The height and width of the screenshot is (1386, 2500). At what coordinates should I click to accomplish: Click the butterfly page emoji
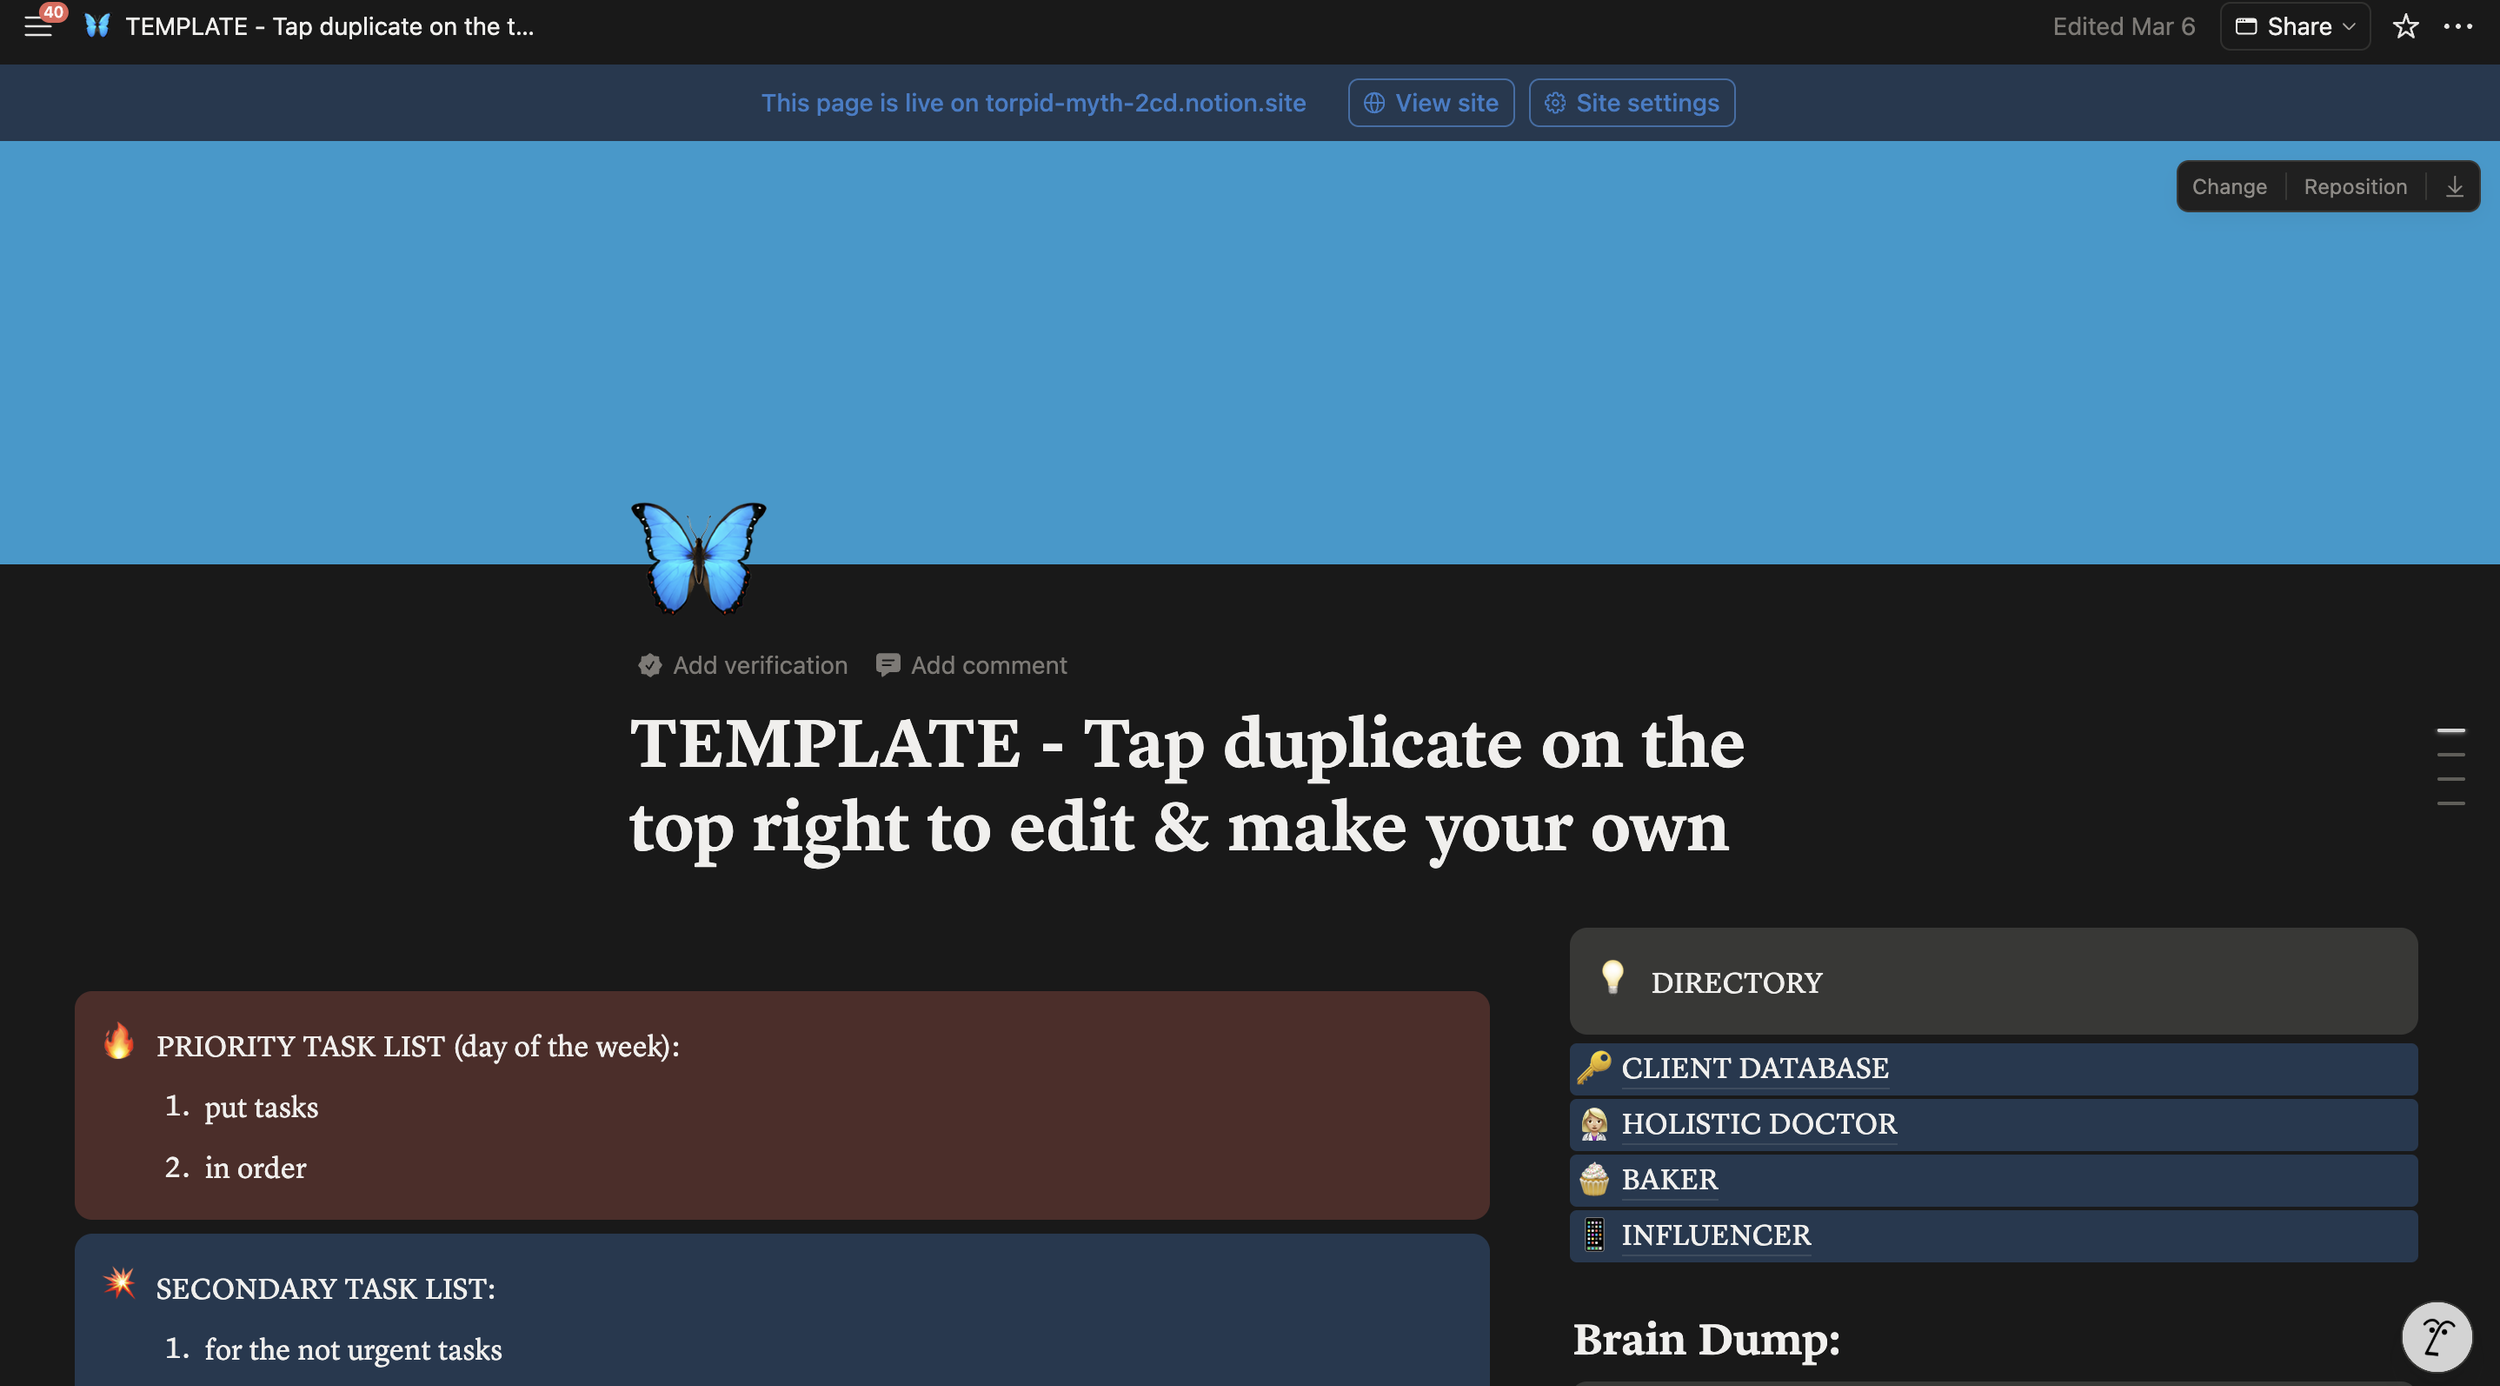tap(697, 557)
